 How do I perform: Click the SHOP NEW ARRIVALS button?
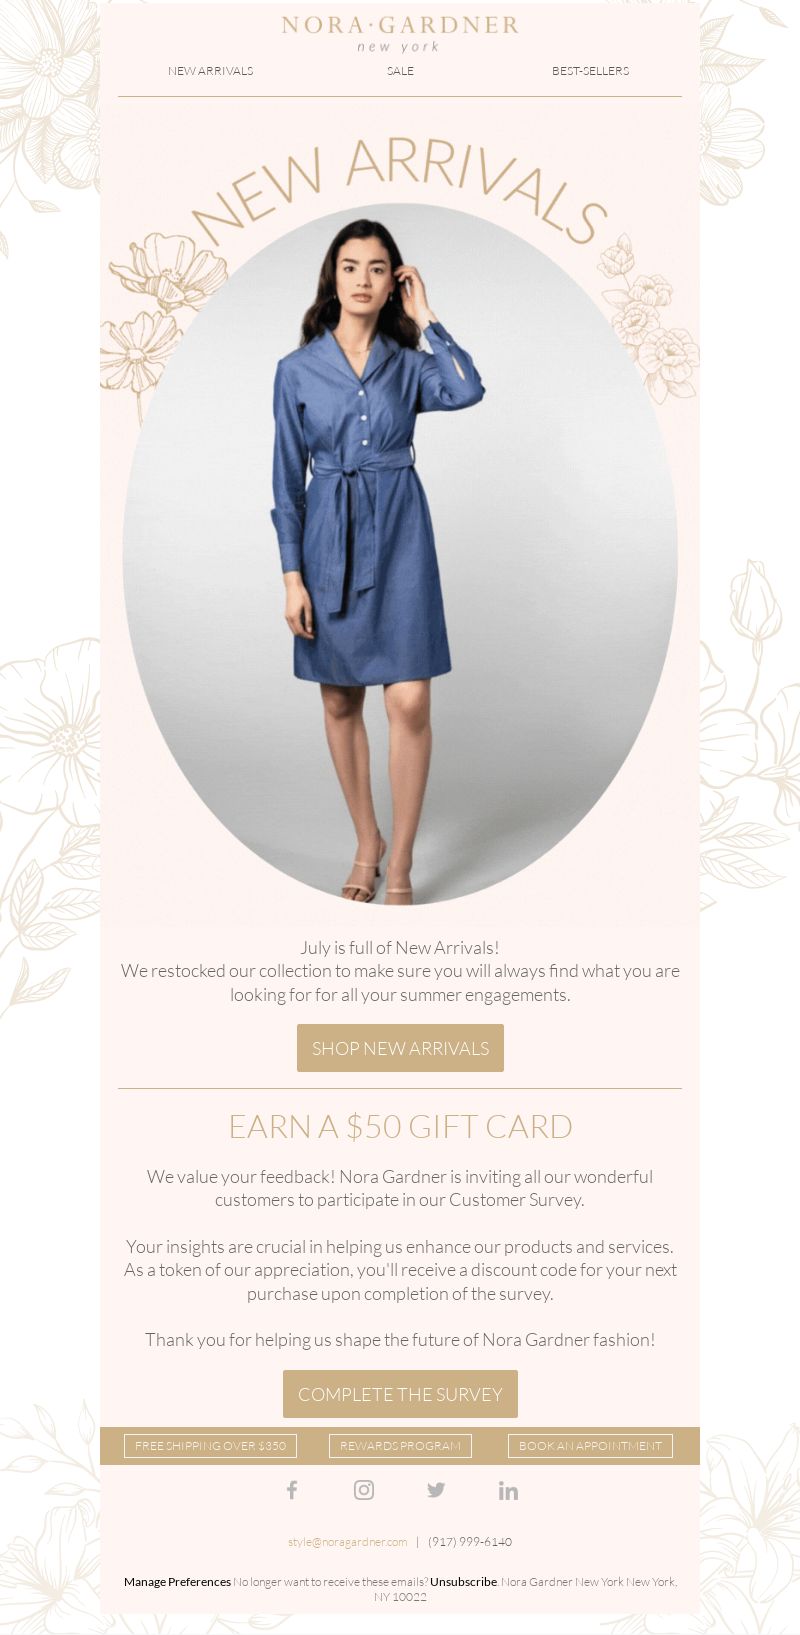coord(400,1048)
